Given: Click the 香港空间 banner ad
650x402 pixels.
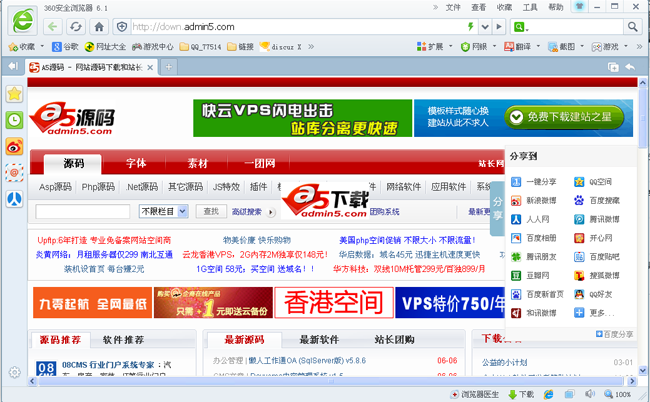Looking at the screenshot, I should pos(334,303).
